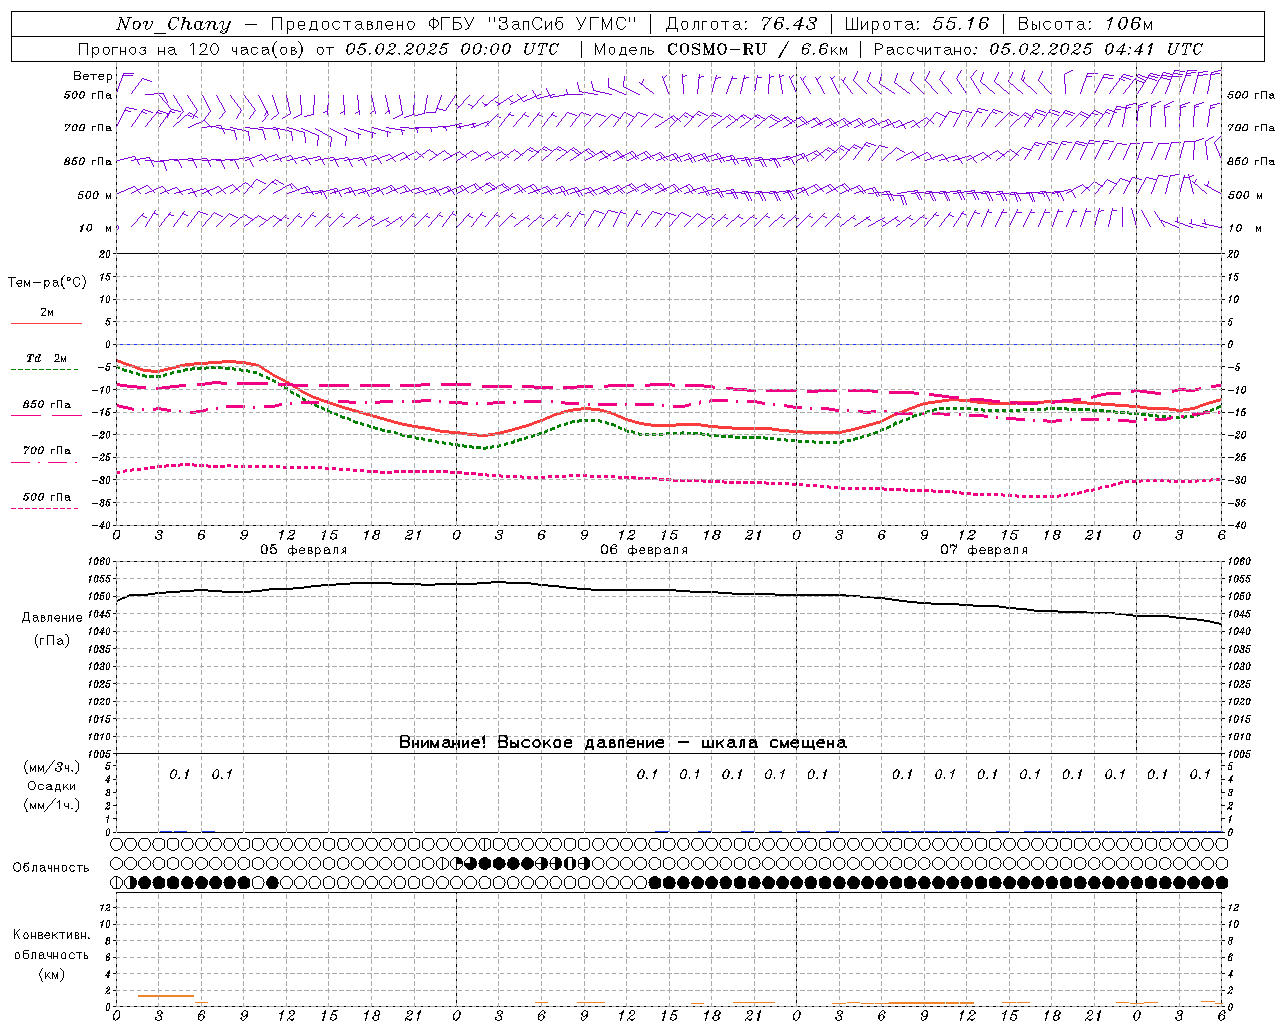Click the 'Давление' pressure panel label
1280x1024 pixels.
52,618
